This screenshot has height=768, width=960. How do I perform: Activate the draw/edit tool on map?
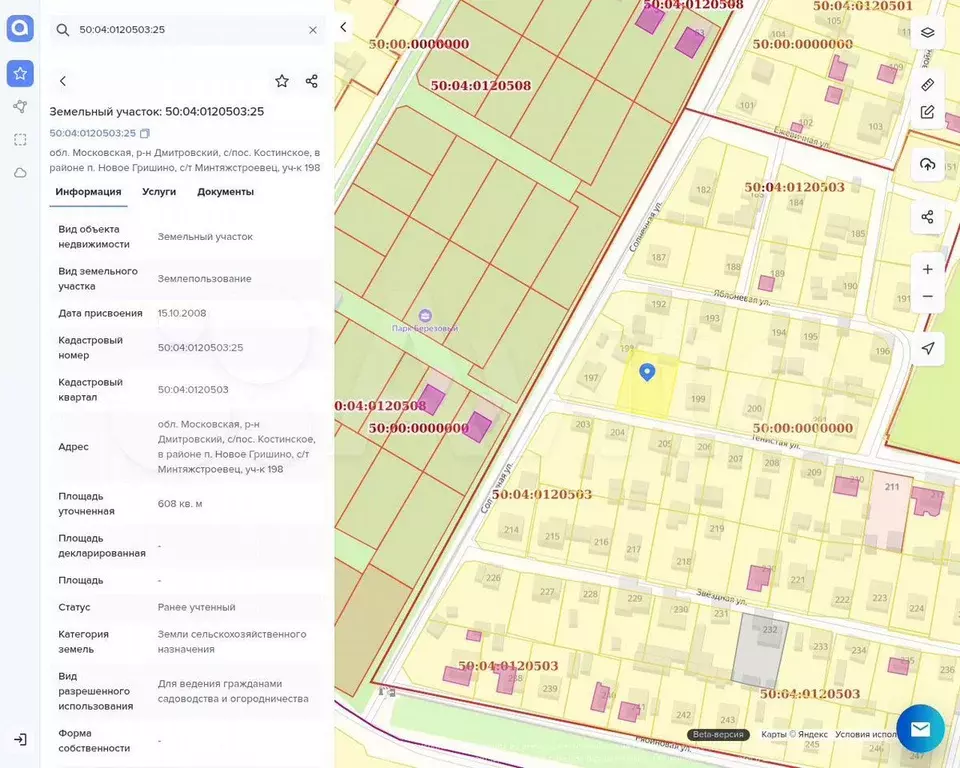927,112
